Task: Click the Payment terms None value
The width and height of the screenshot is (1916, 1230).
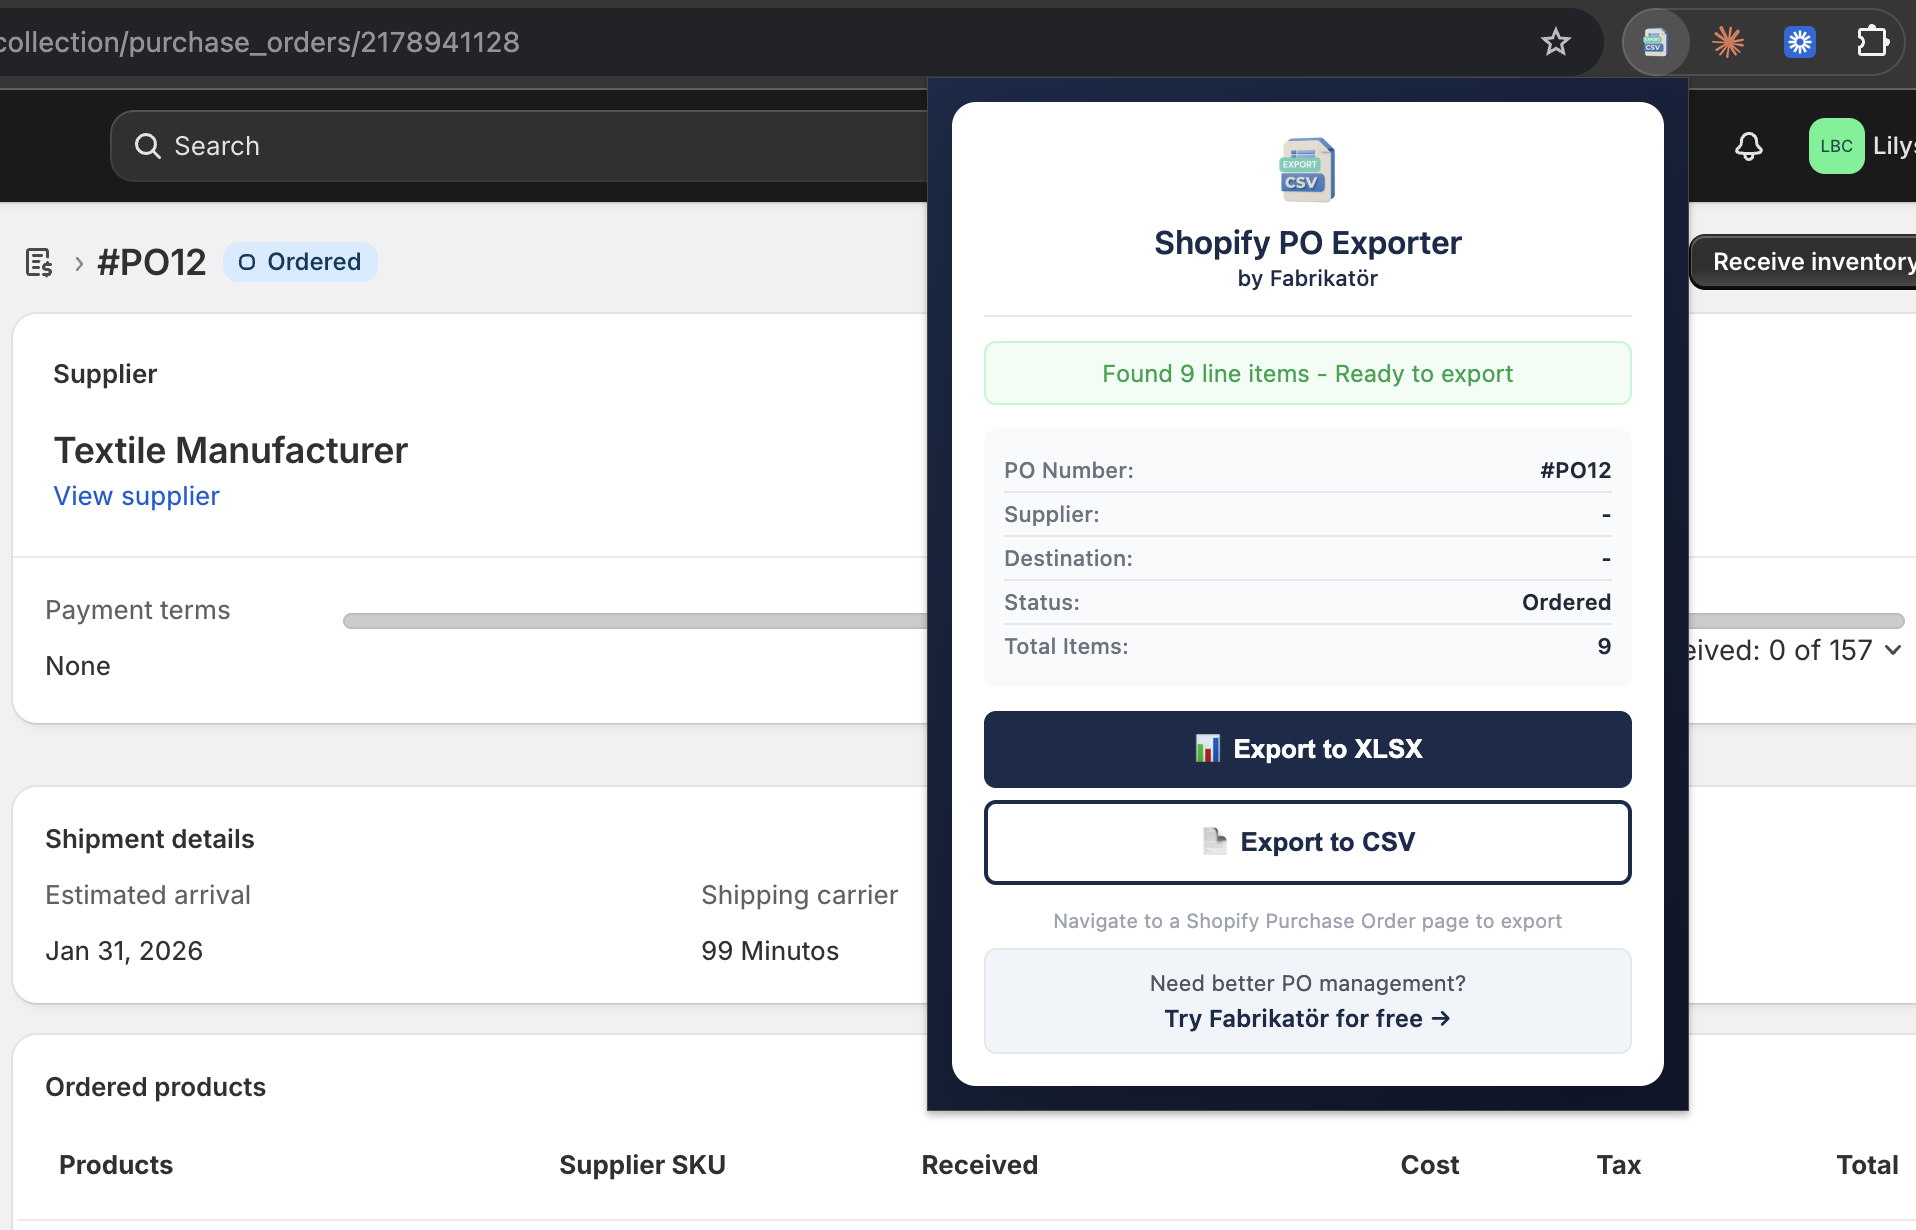Action: click(78, 666)
